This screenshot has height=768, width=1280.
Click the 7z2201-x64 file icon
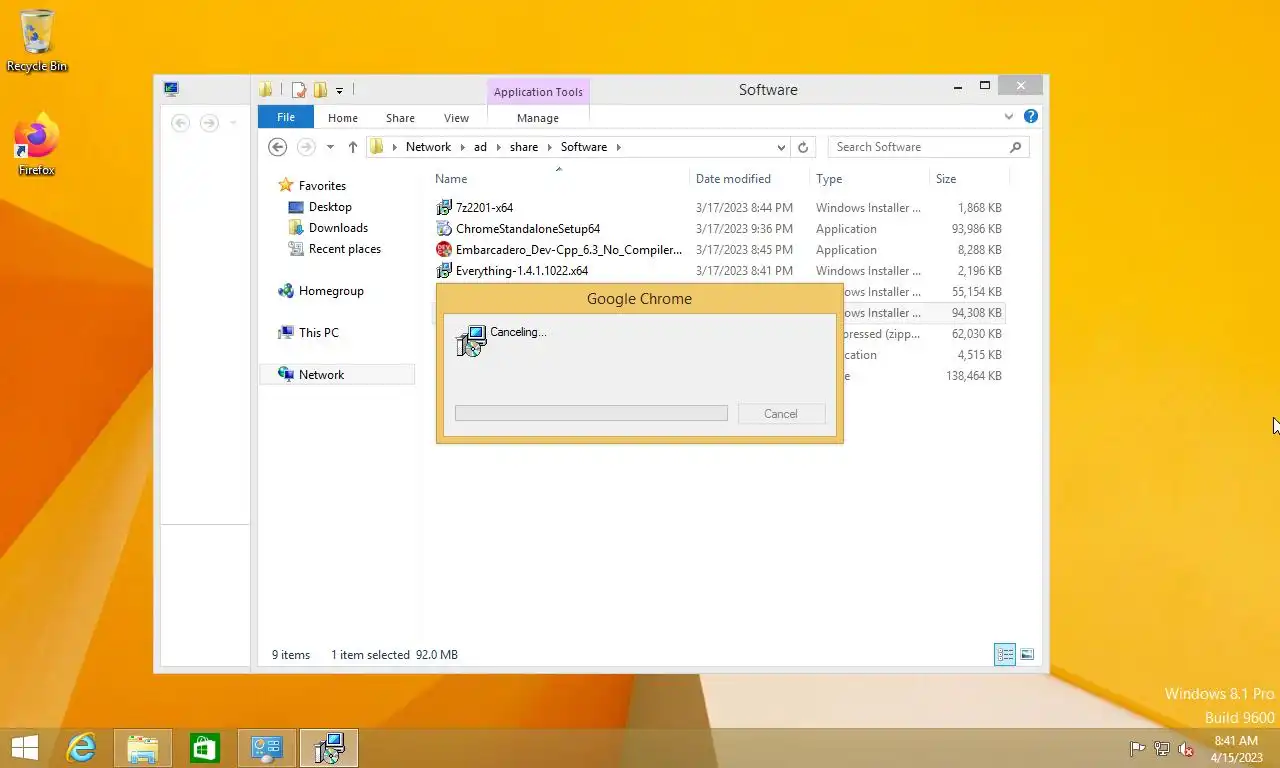tap(444, 208)
